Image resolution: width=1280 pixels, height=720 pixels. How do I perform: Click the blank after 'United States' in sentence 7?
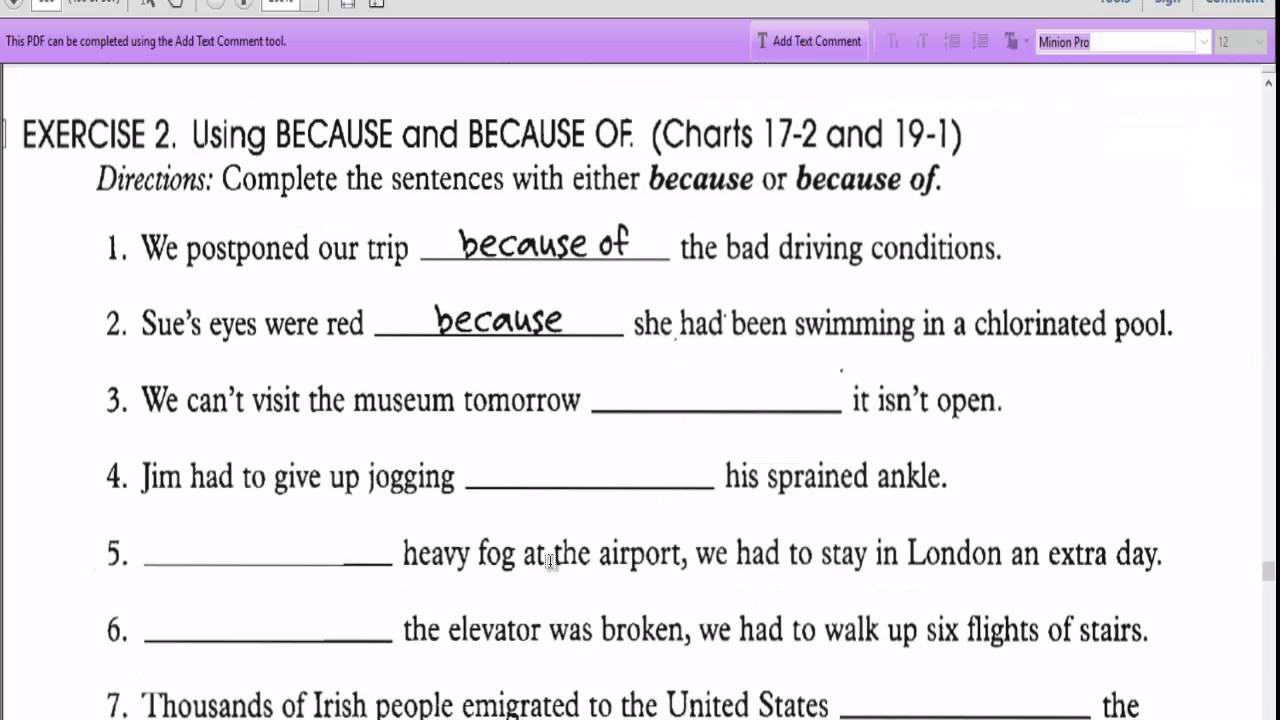pyautogui.click(x=965, y=706)
